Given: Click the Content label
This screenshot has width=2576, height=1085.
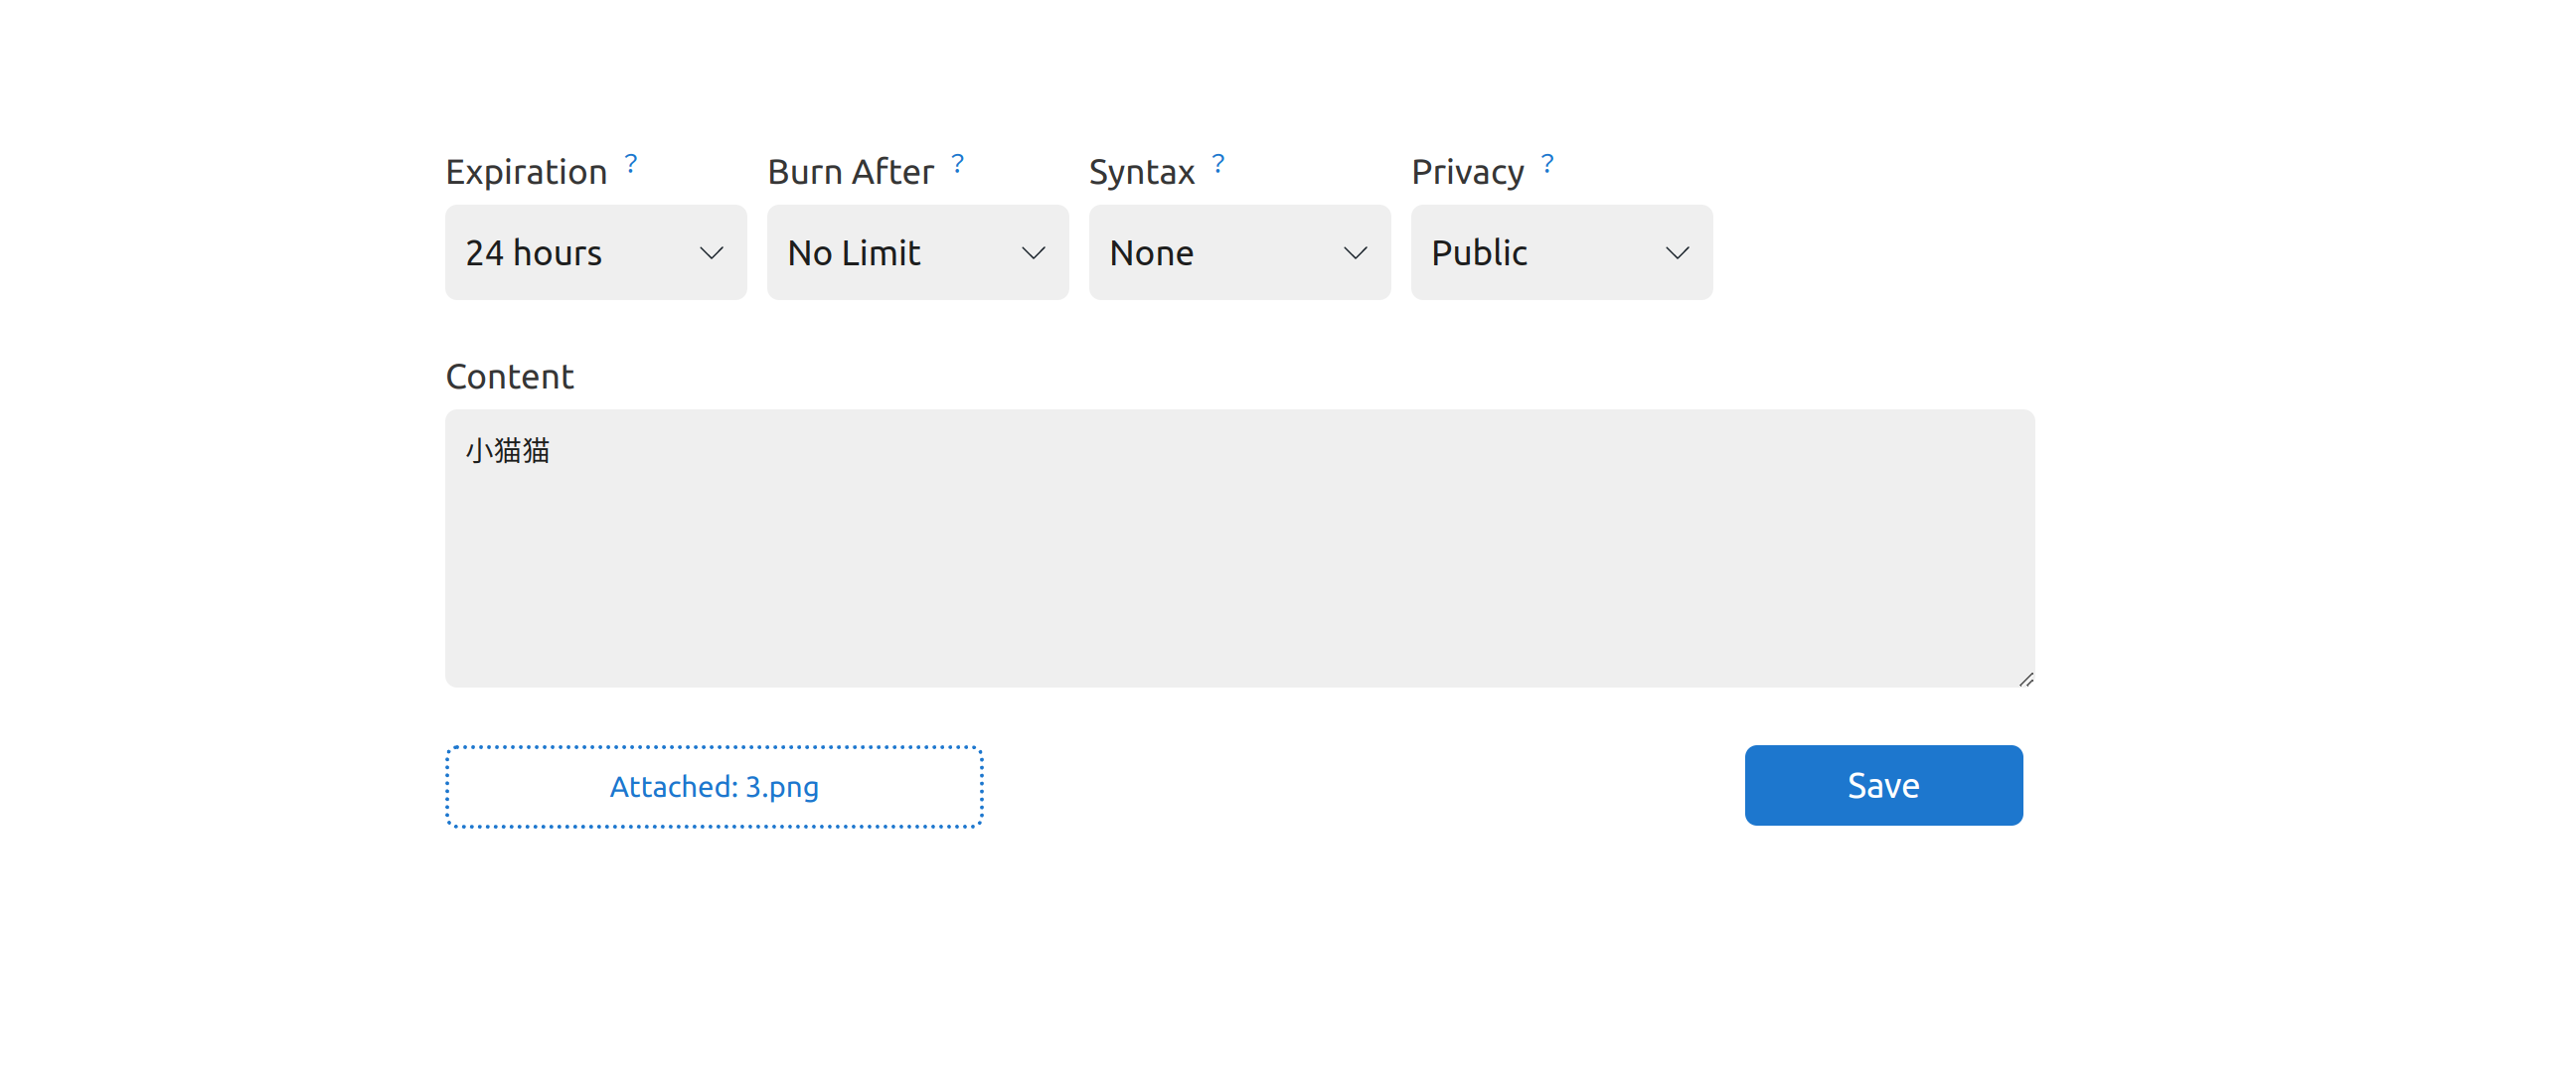Looking at the screenshot, I should click(510, 376).
